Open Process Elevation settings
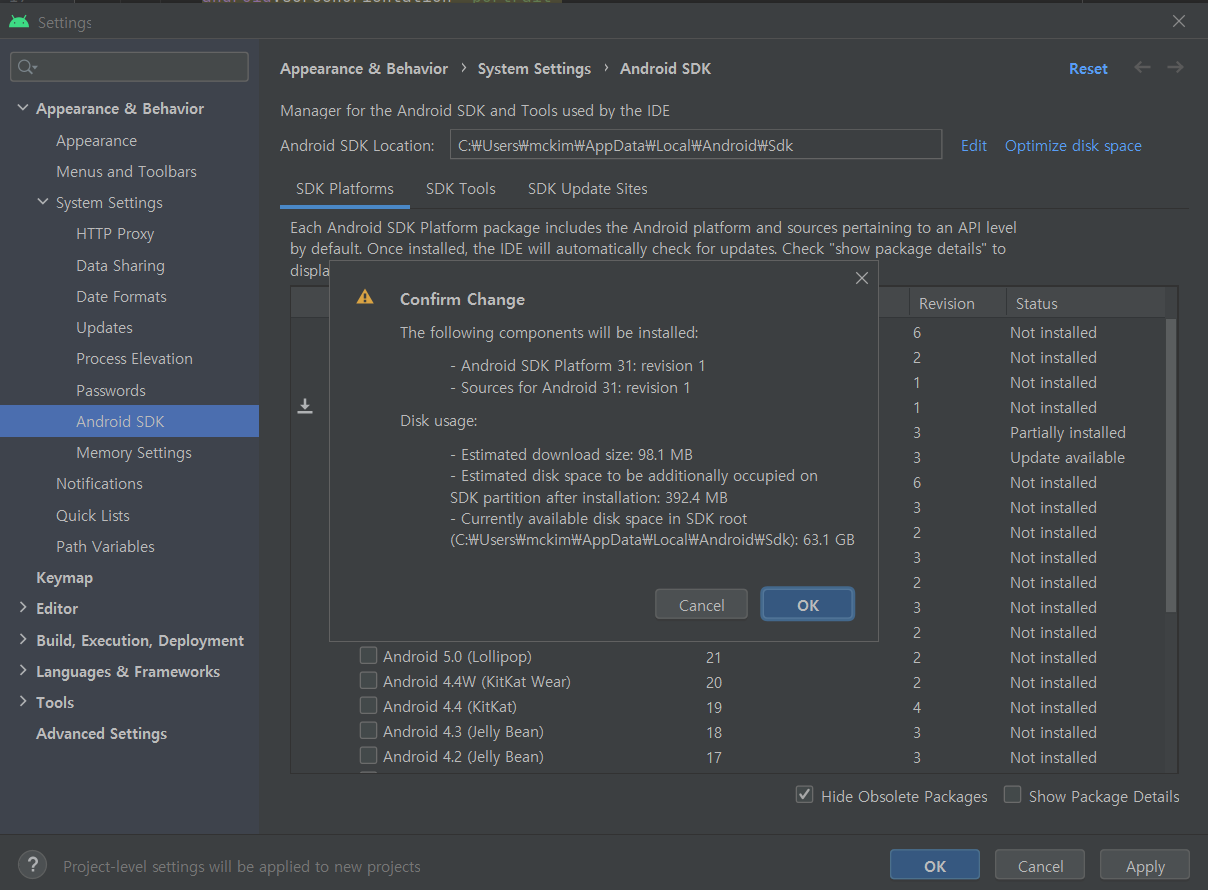This screenshot has height=890, width=1208. click(134, 359)
